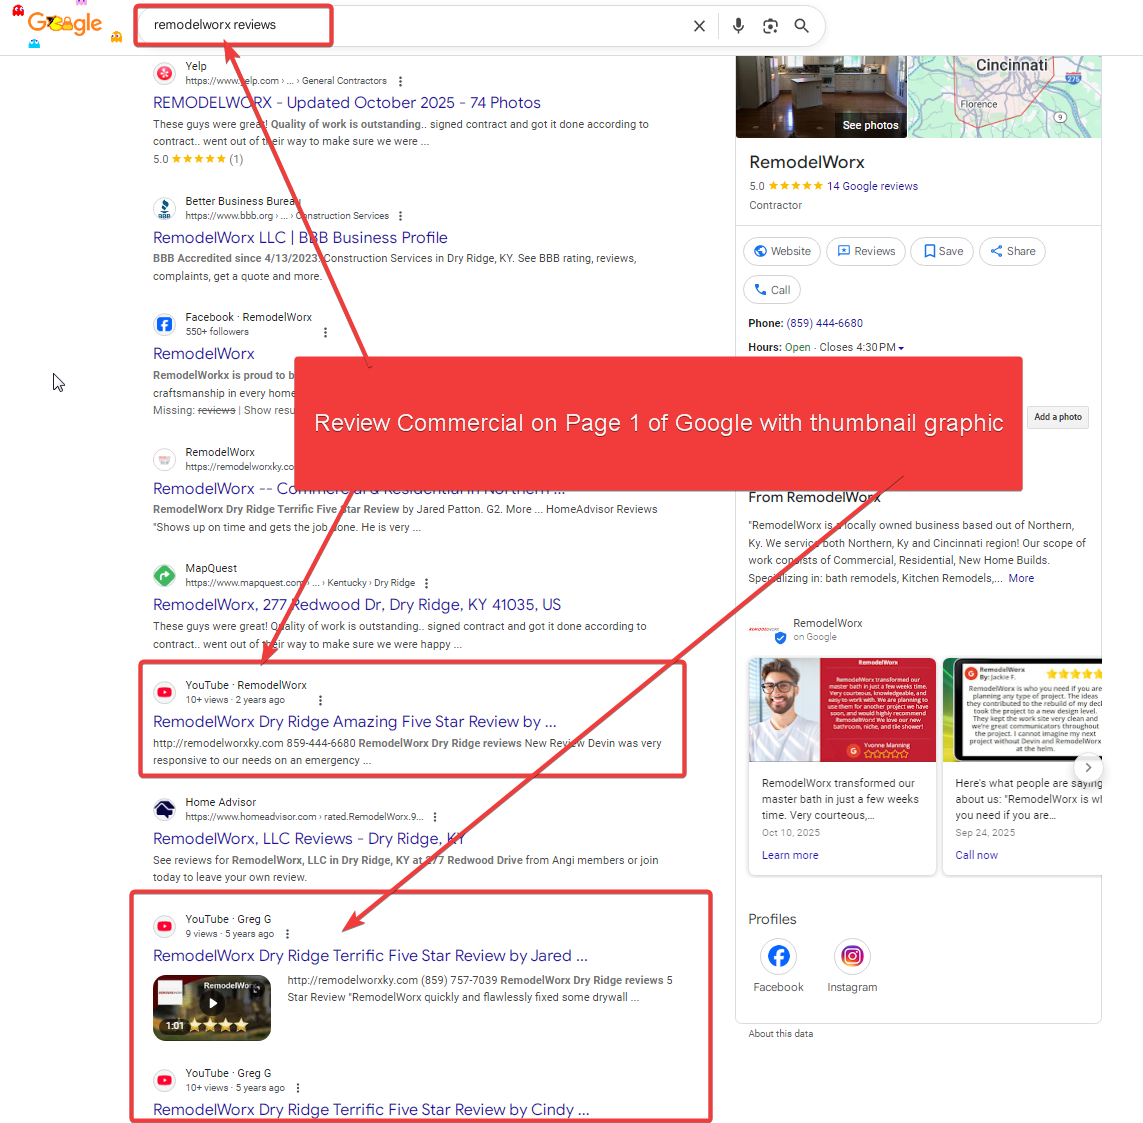Open the Facebook profile icon in Profiles

[779, 956]
